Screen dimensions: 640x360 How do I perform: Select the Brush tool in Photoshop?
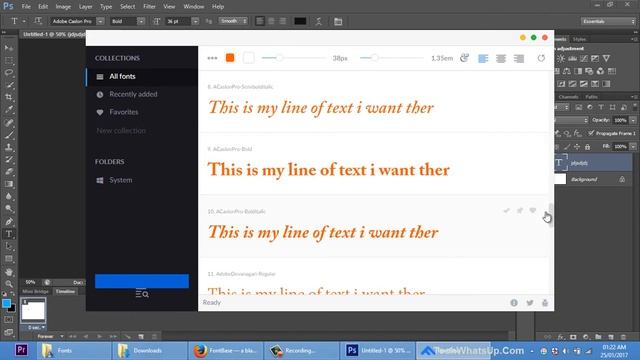pos(9,135)
